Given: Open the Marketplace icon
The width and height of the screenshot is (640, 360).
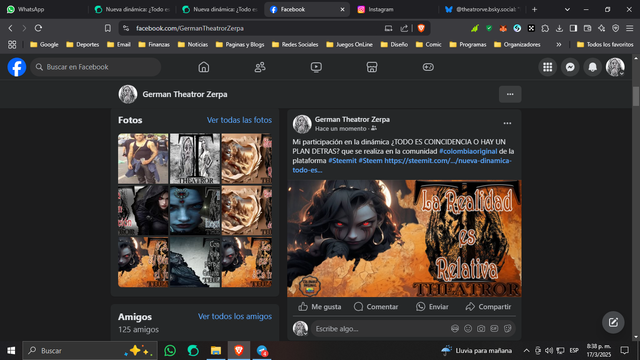Looking at the screenshot, I should (x=372, y=67).
